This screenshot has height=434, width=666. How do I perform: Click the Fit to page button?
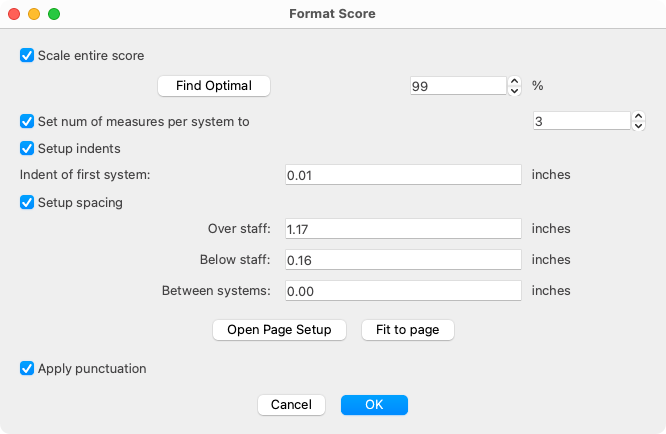408,330
